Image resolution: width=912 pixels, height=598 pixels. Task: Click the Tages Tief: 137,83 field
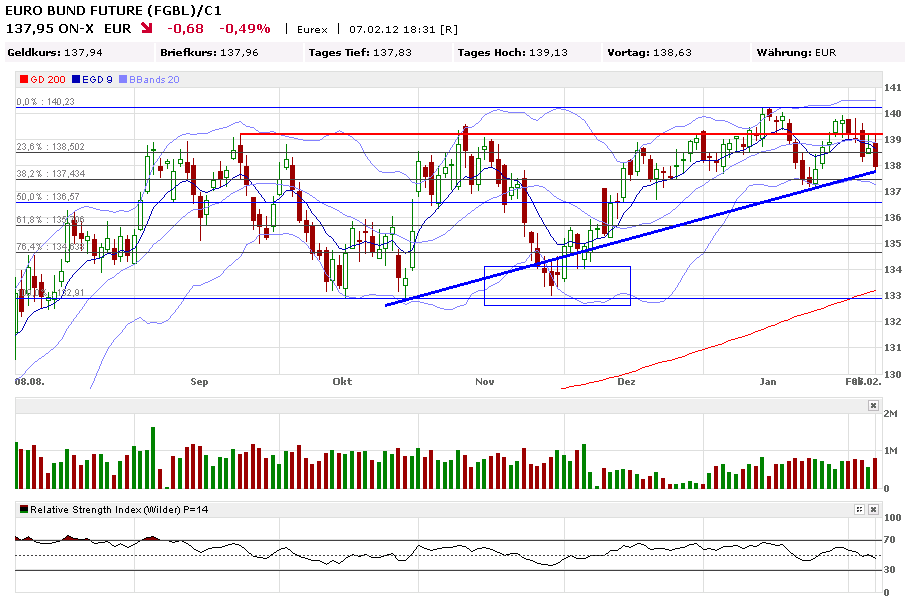379,52
